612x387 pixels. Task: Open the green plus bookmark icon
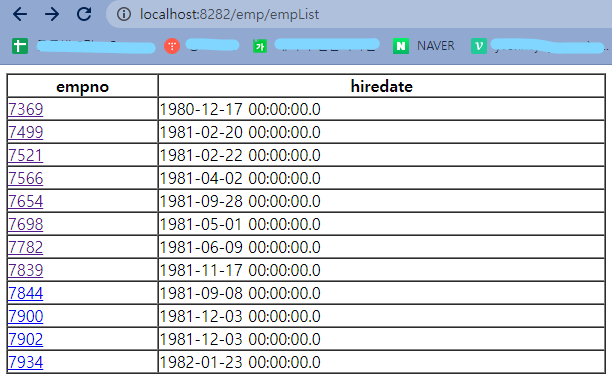[20, 46]
